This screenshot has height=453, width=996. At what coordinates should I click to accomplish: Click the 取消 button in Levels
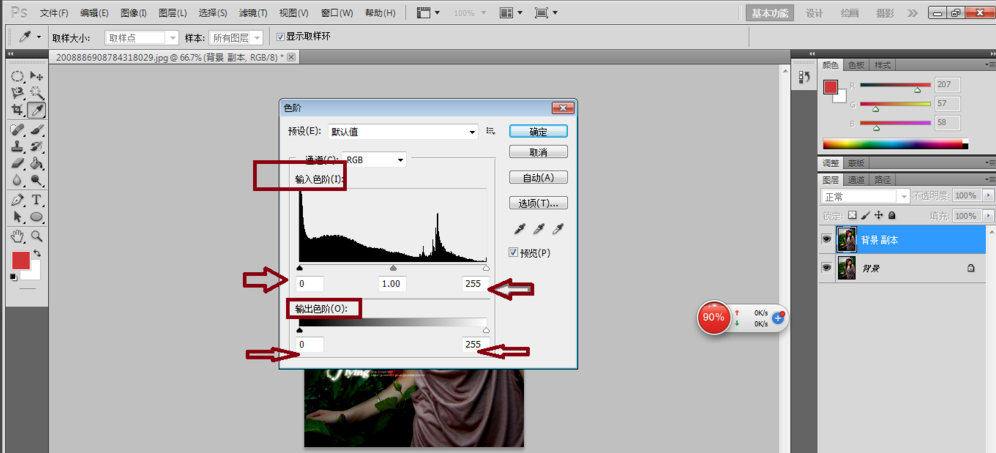pos(539,152)
